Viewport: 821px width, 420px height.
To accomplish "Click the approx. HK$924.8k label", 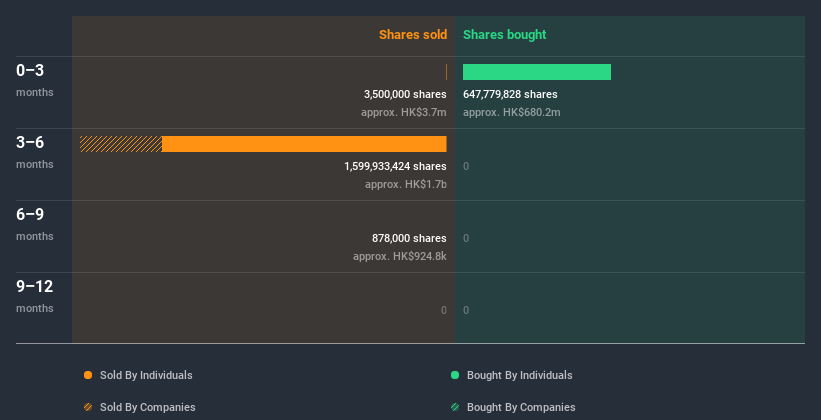I will click(x=400, y=256).
